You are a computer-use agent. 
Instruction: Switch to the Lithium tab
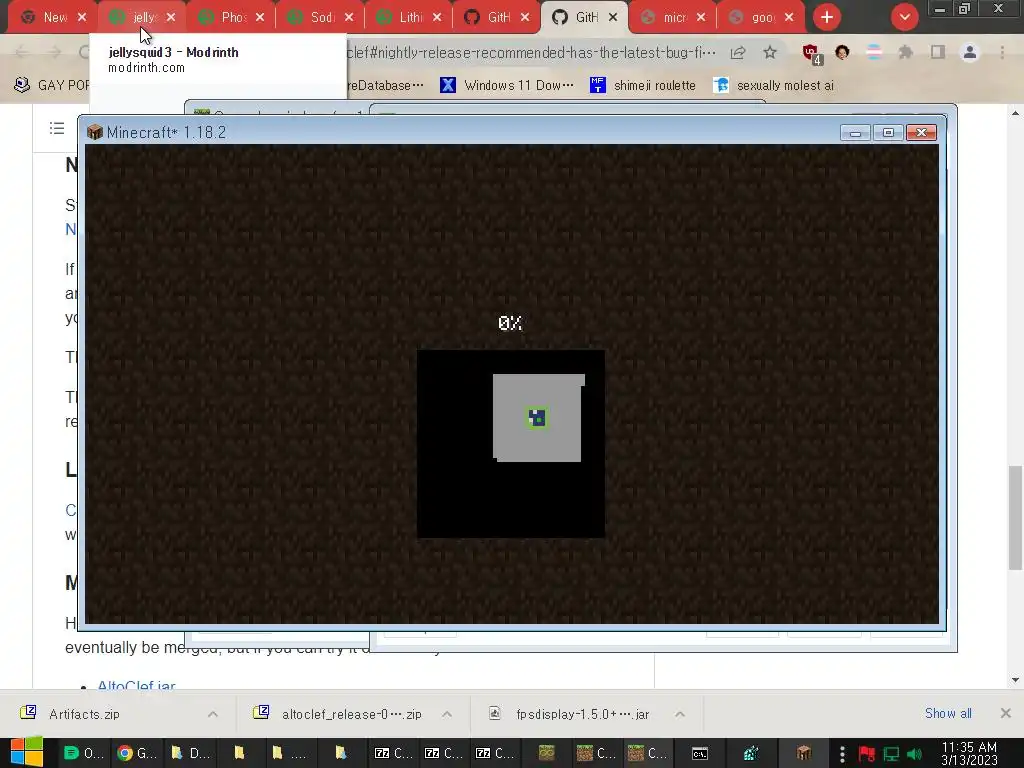409,17
